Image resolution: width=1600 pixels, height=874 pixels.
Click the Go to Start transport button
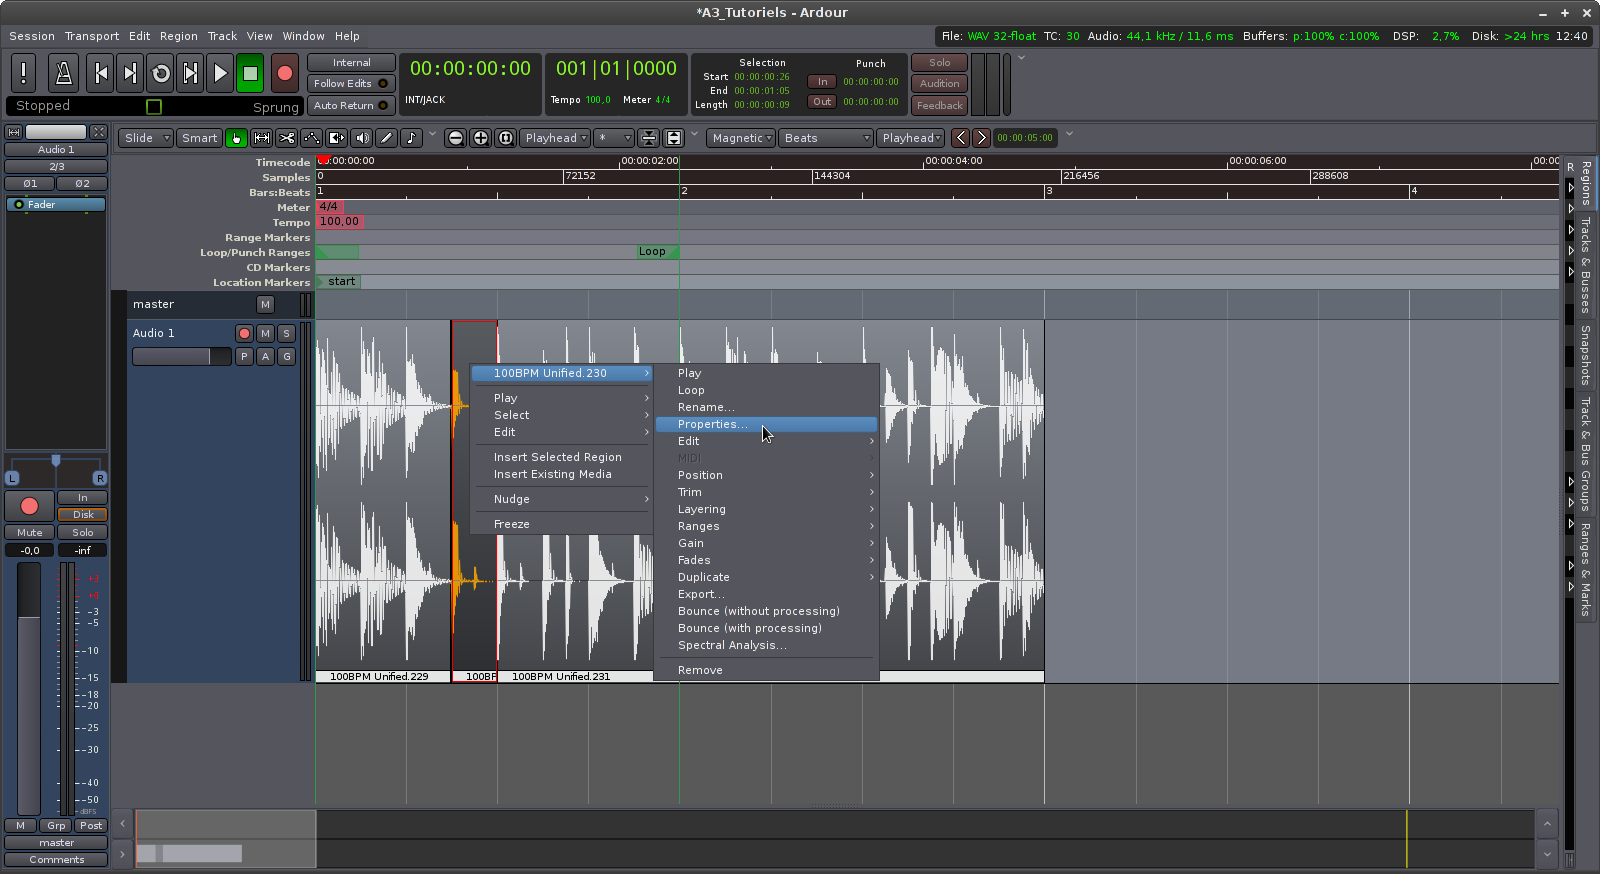pyautogui.click(x=100, y=73)
